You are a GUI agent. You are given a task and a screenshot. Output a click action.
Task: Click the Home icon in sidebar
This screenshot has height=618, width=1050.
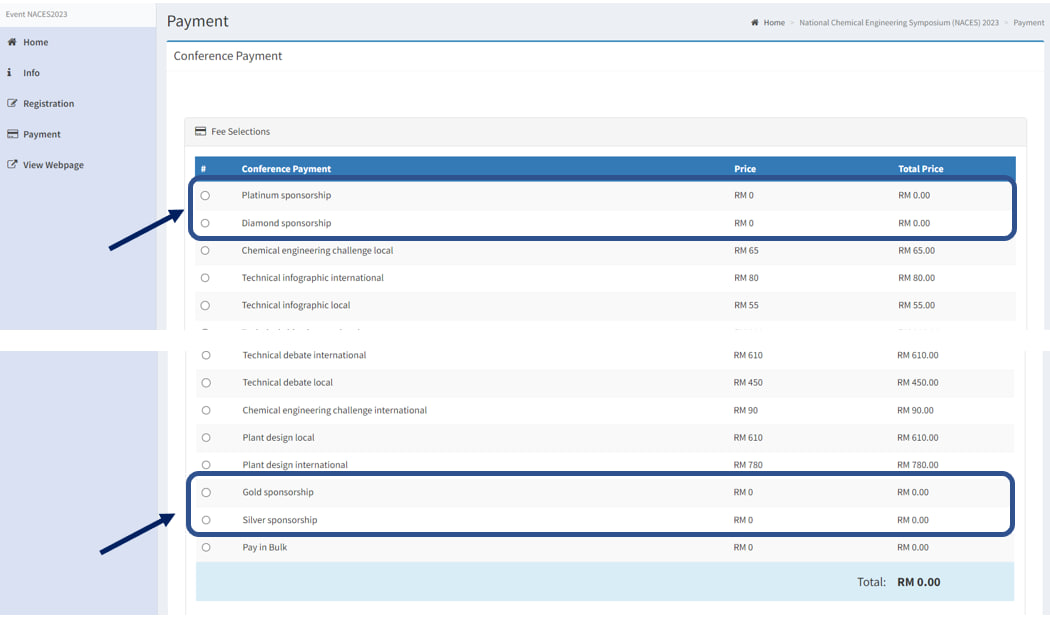12,42
